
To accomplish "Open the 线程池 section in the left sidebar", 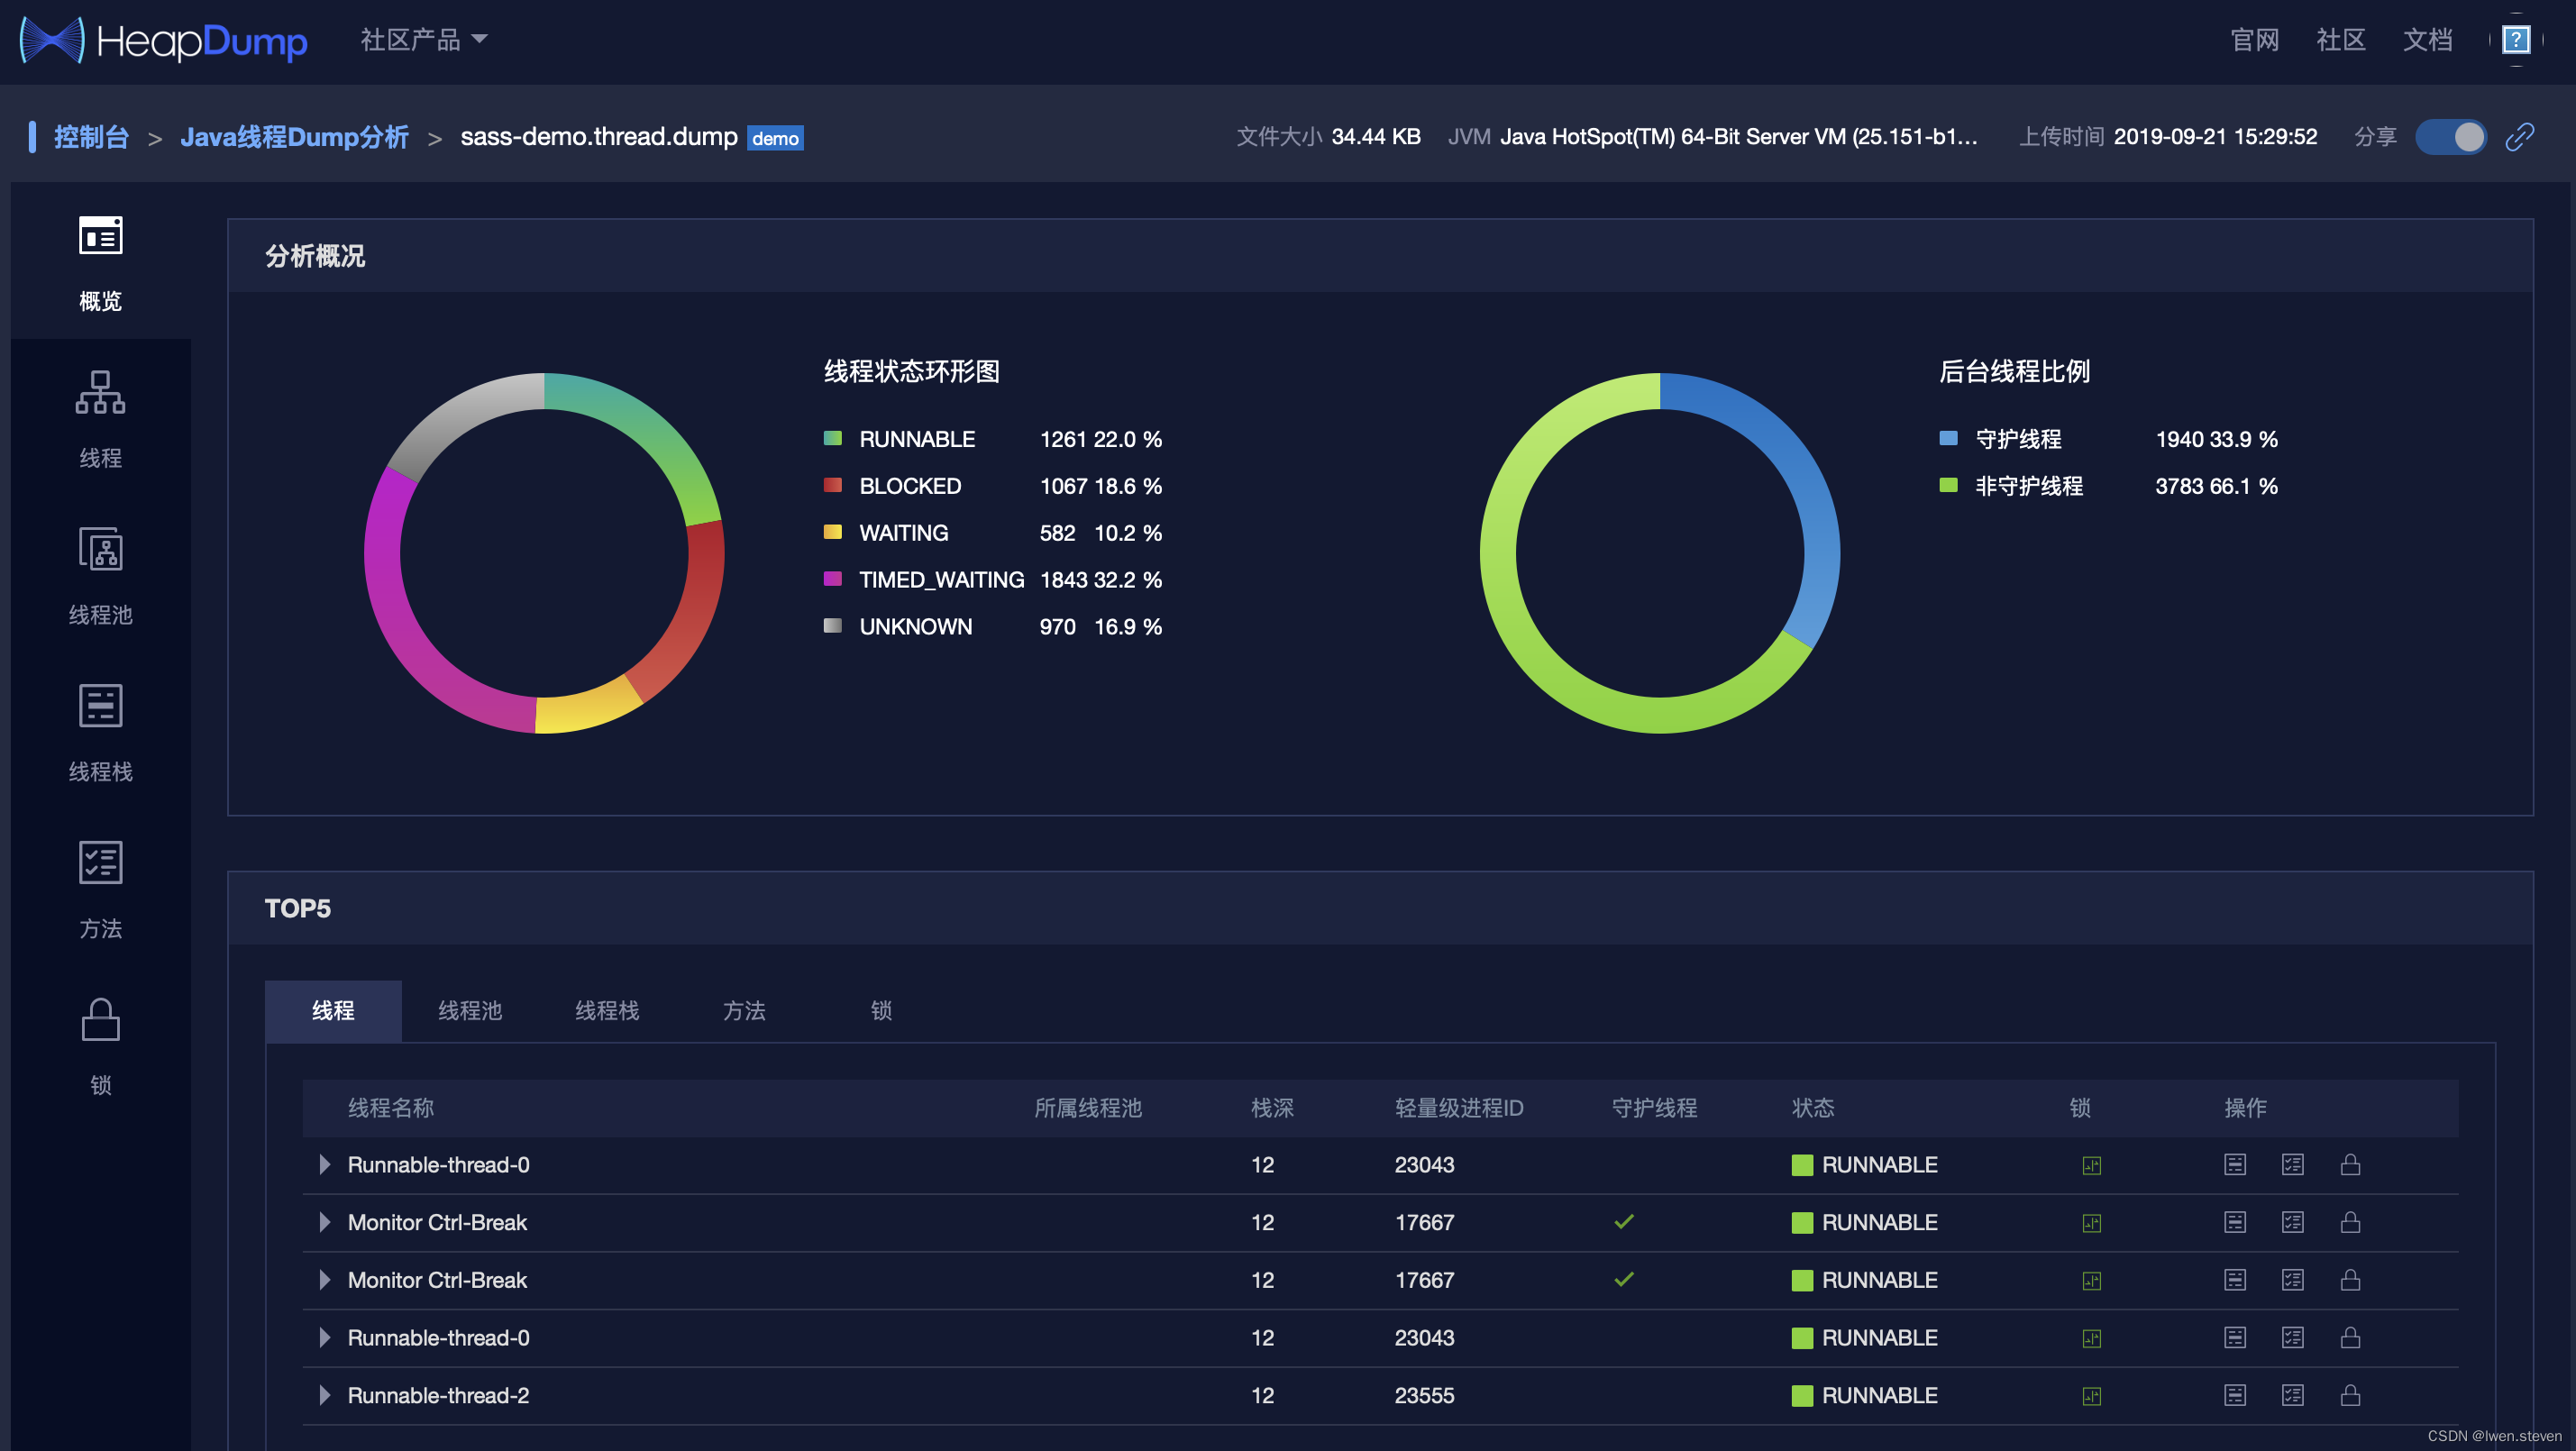I will 100,576.
